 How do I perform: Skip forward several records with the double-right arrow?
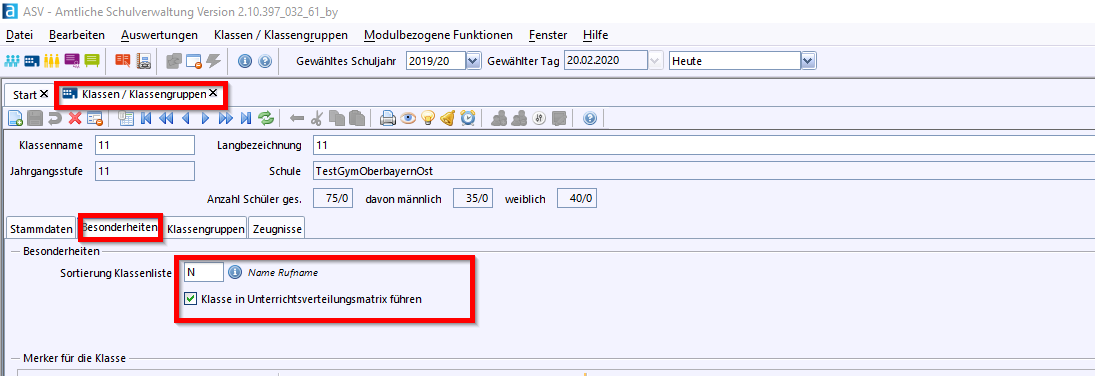tap(226, 119)
